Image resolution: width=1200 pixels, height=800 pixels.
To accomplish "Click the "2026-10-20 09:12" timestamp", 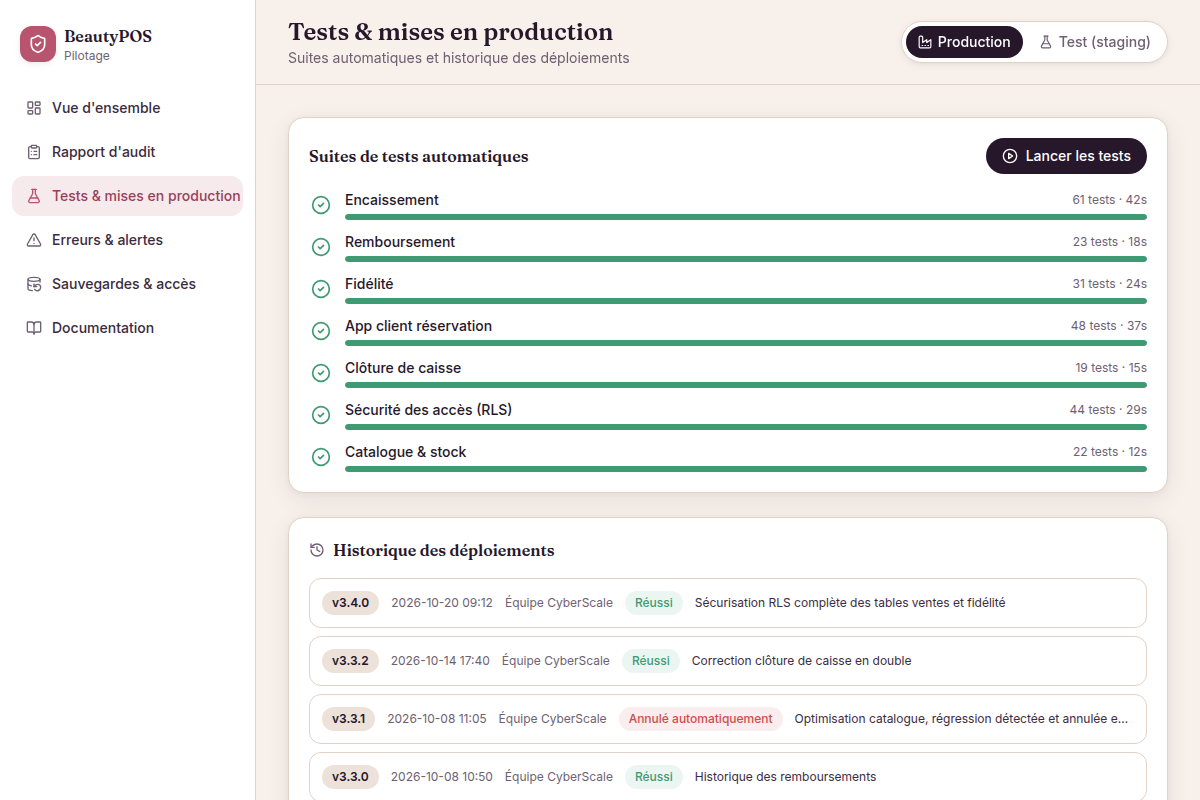I will pos(442,603).
